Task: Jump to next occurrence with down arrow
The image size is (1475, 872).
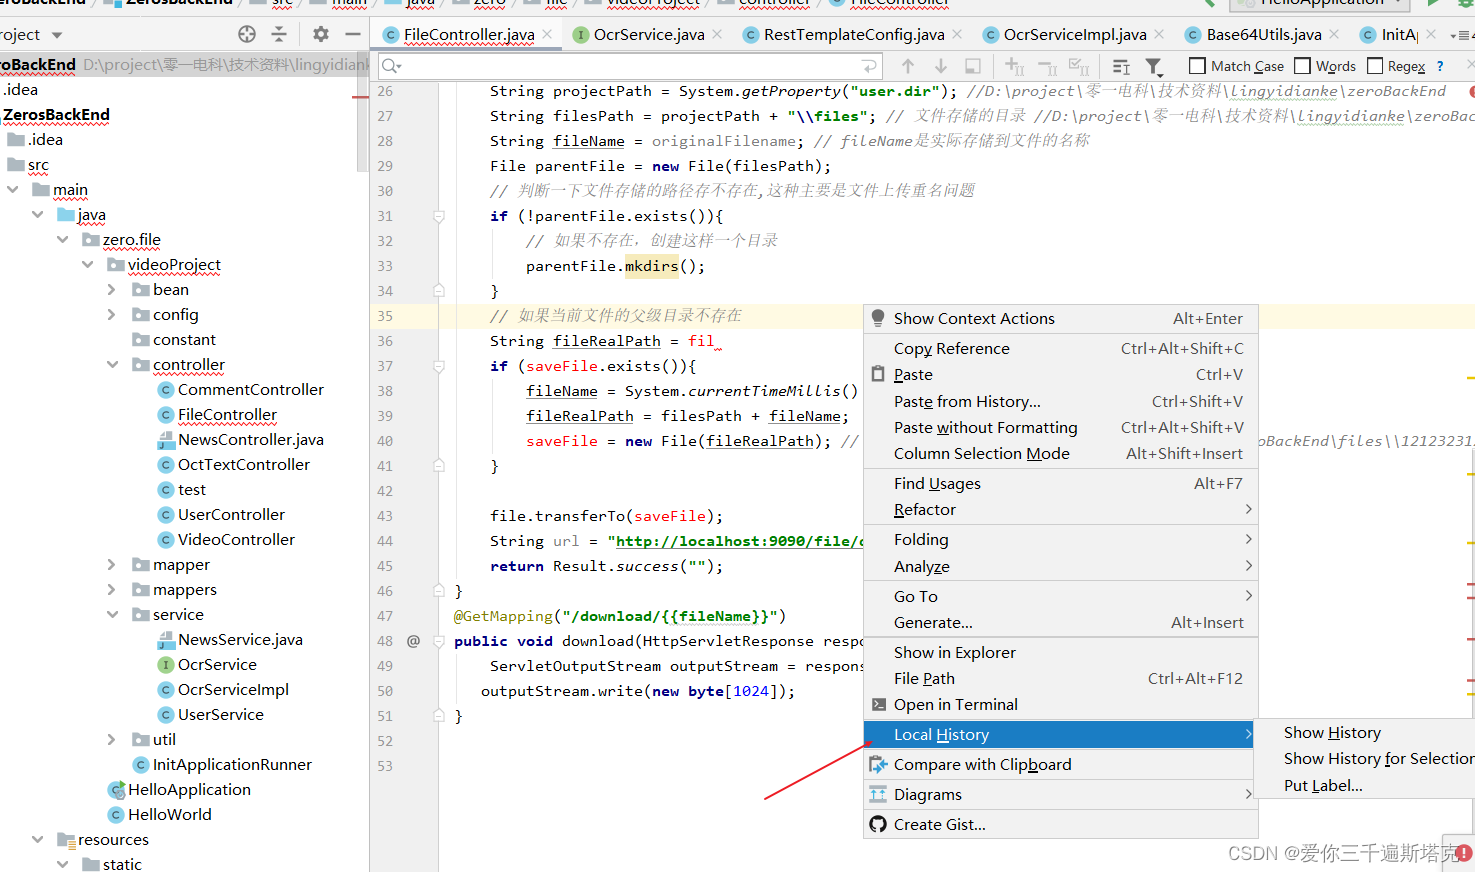Action: (x=940, y=66)
